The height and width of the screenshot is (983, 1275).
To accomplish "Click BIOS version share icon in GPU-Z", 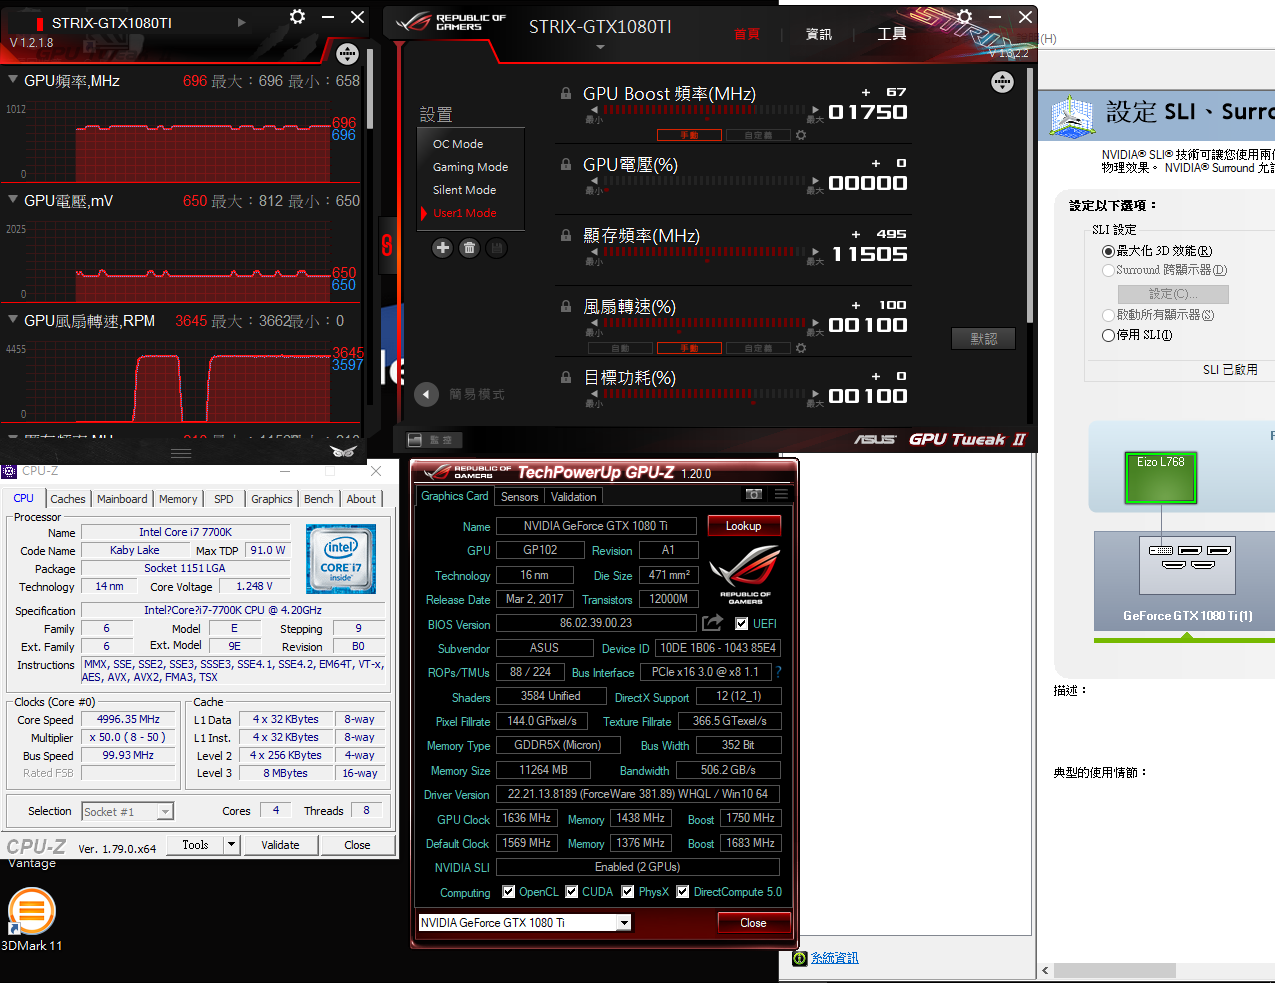I will 712,623.
